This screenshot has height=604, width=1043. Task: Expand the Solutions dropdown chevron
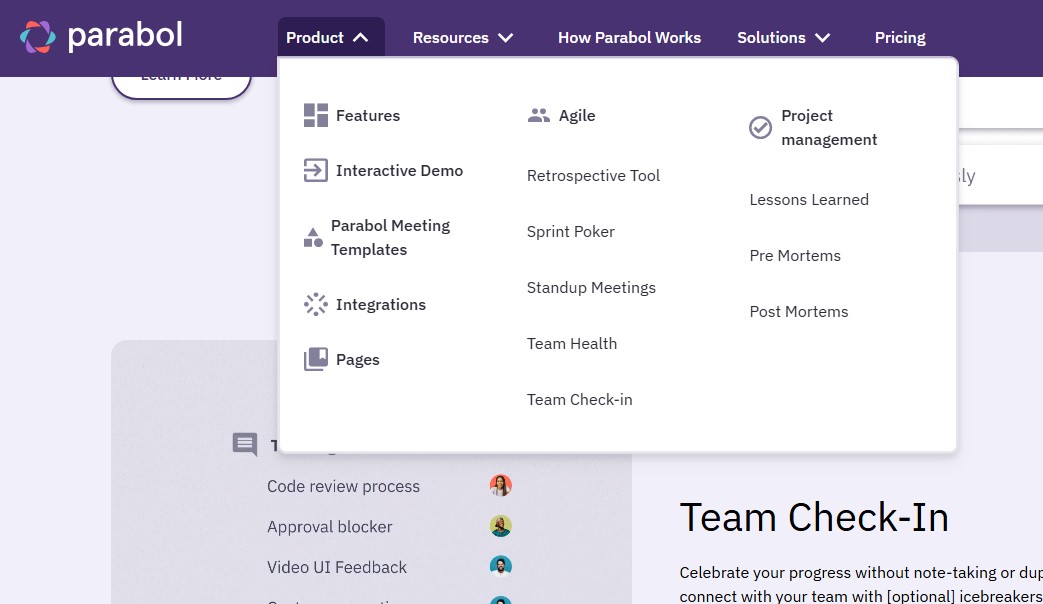(x=823, y=38)
